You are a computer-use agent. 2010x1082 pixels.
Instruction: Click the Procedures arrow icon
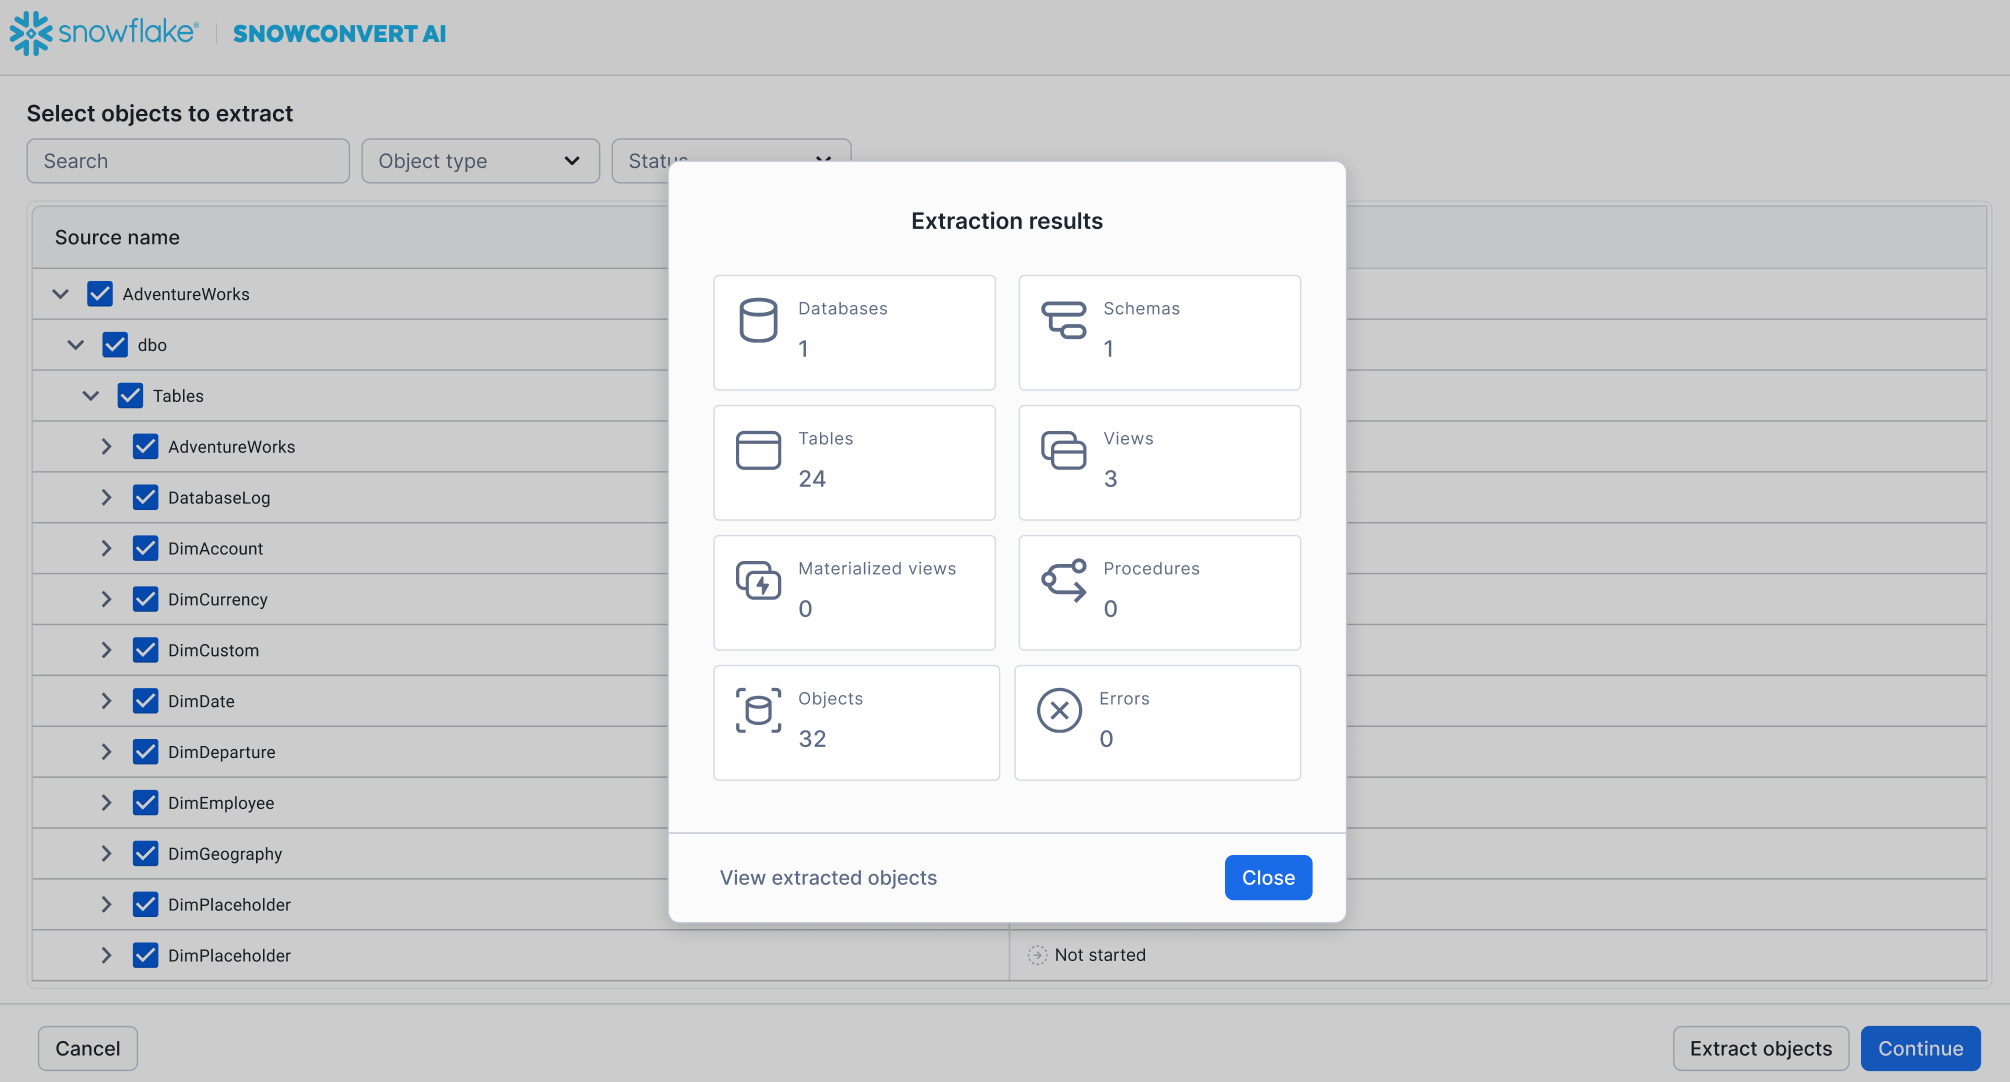1063,580
